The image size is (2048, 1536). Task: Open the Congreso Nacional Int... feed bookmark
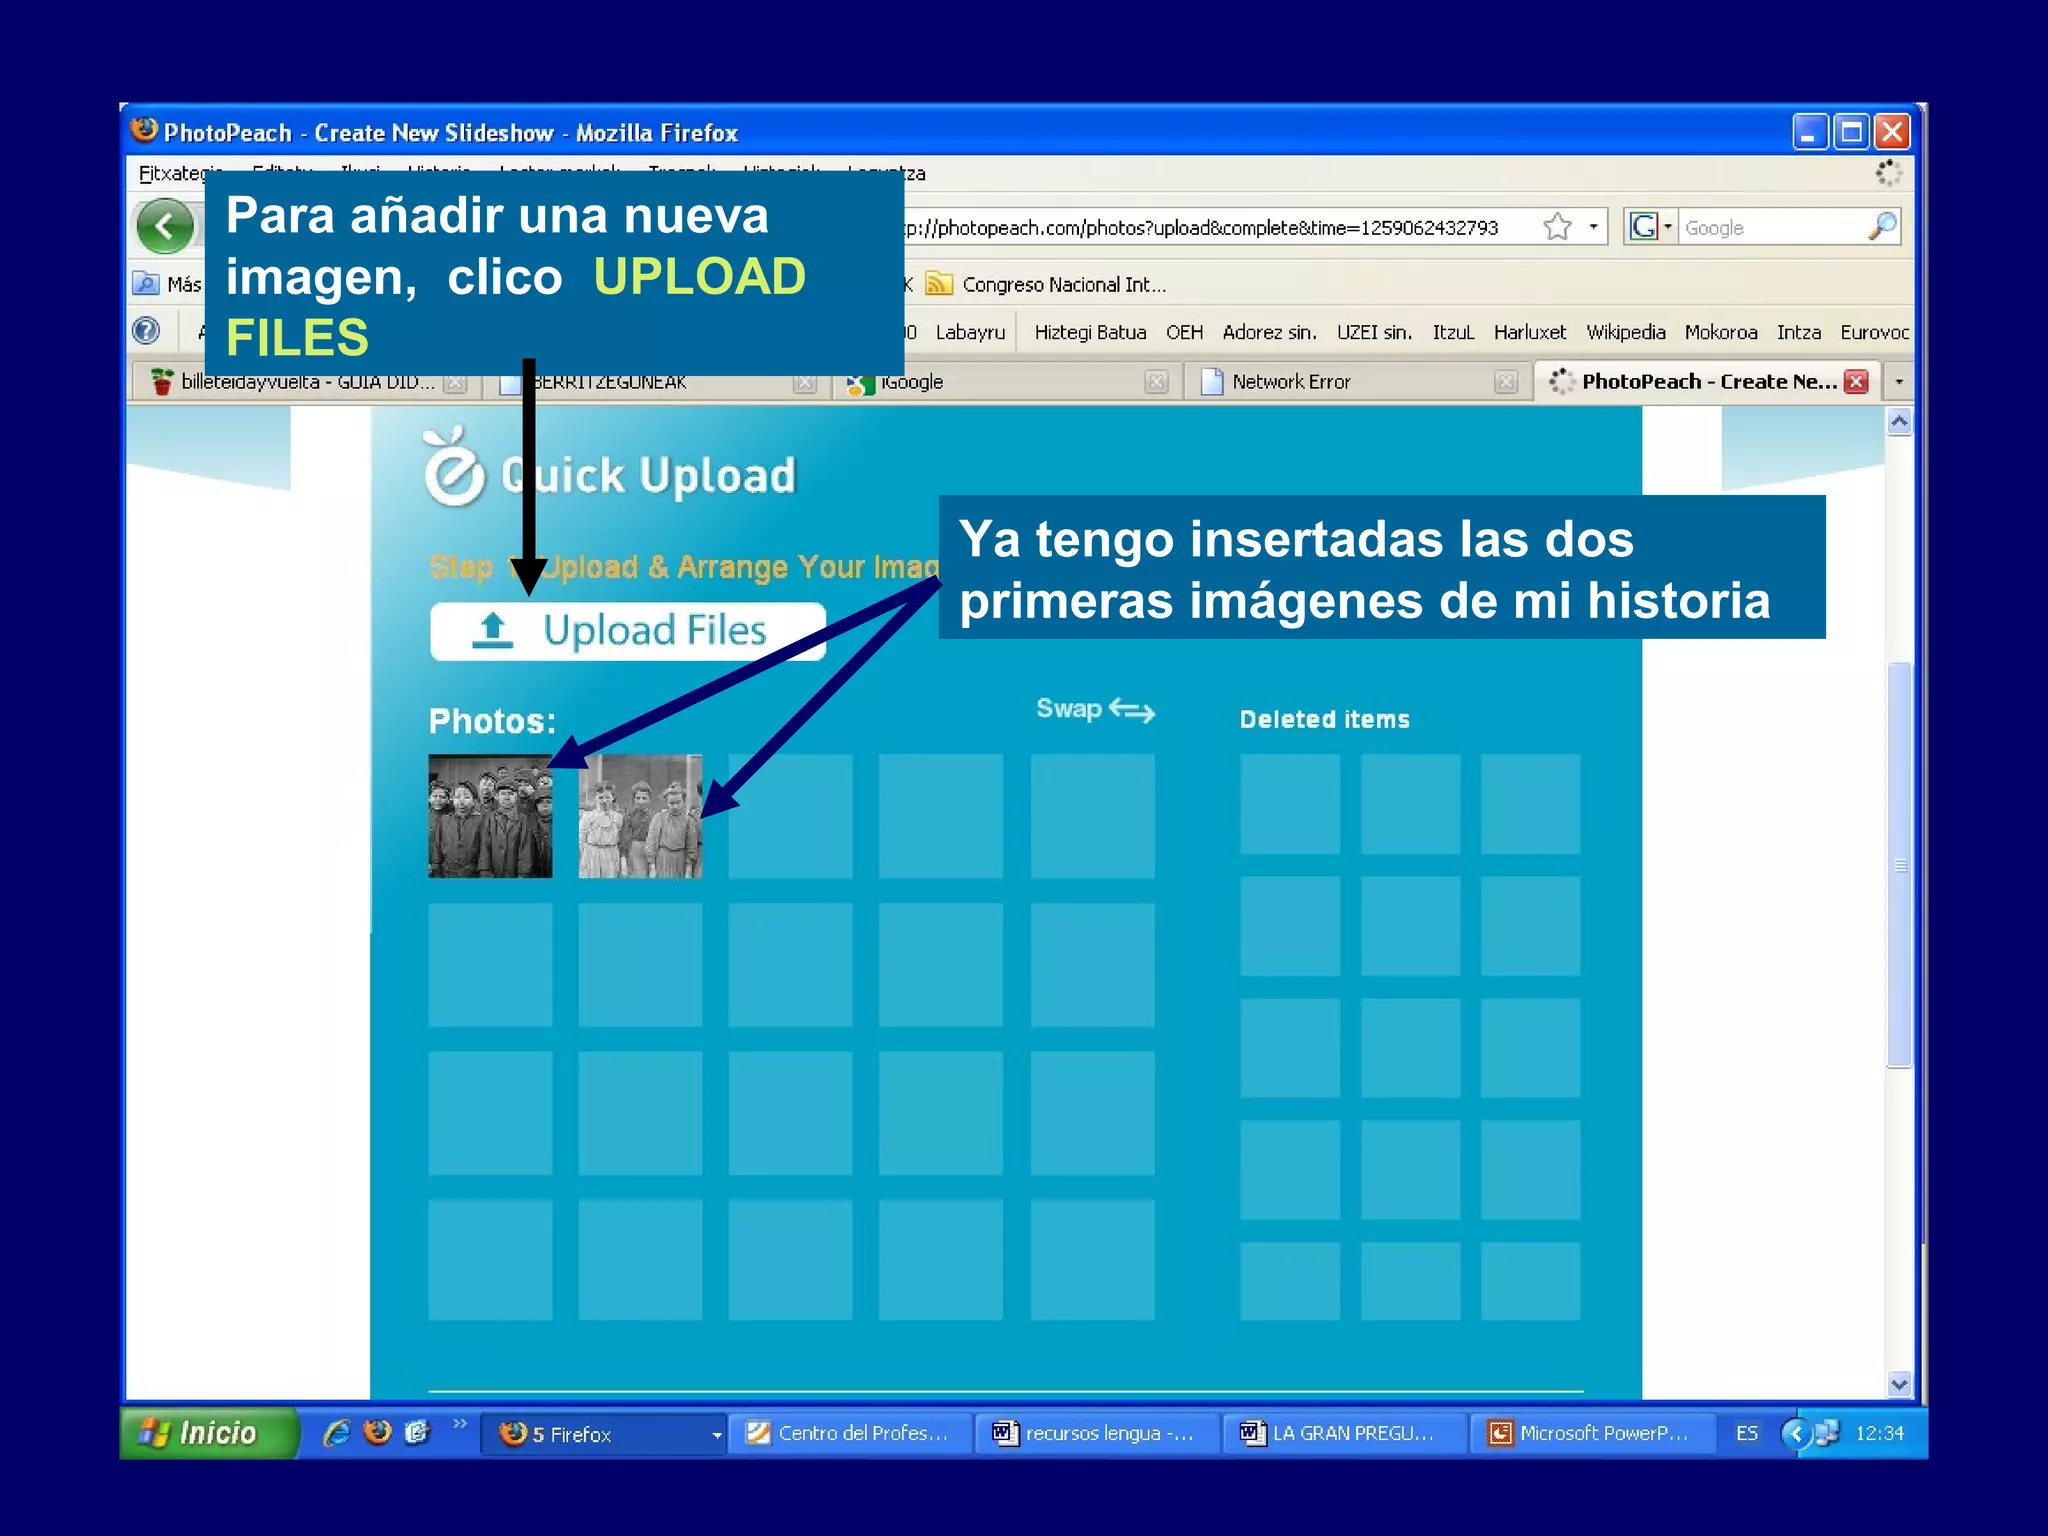pyautogui.click(x=1046, y=285)
